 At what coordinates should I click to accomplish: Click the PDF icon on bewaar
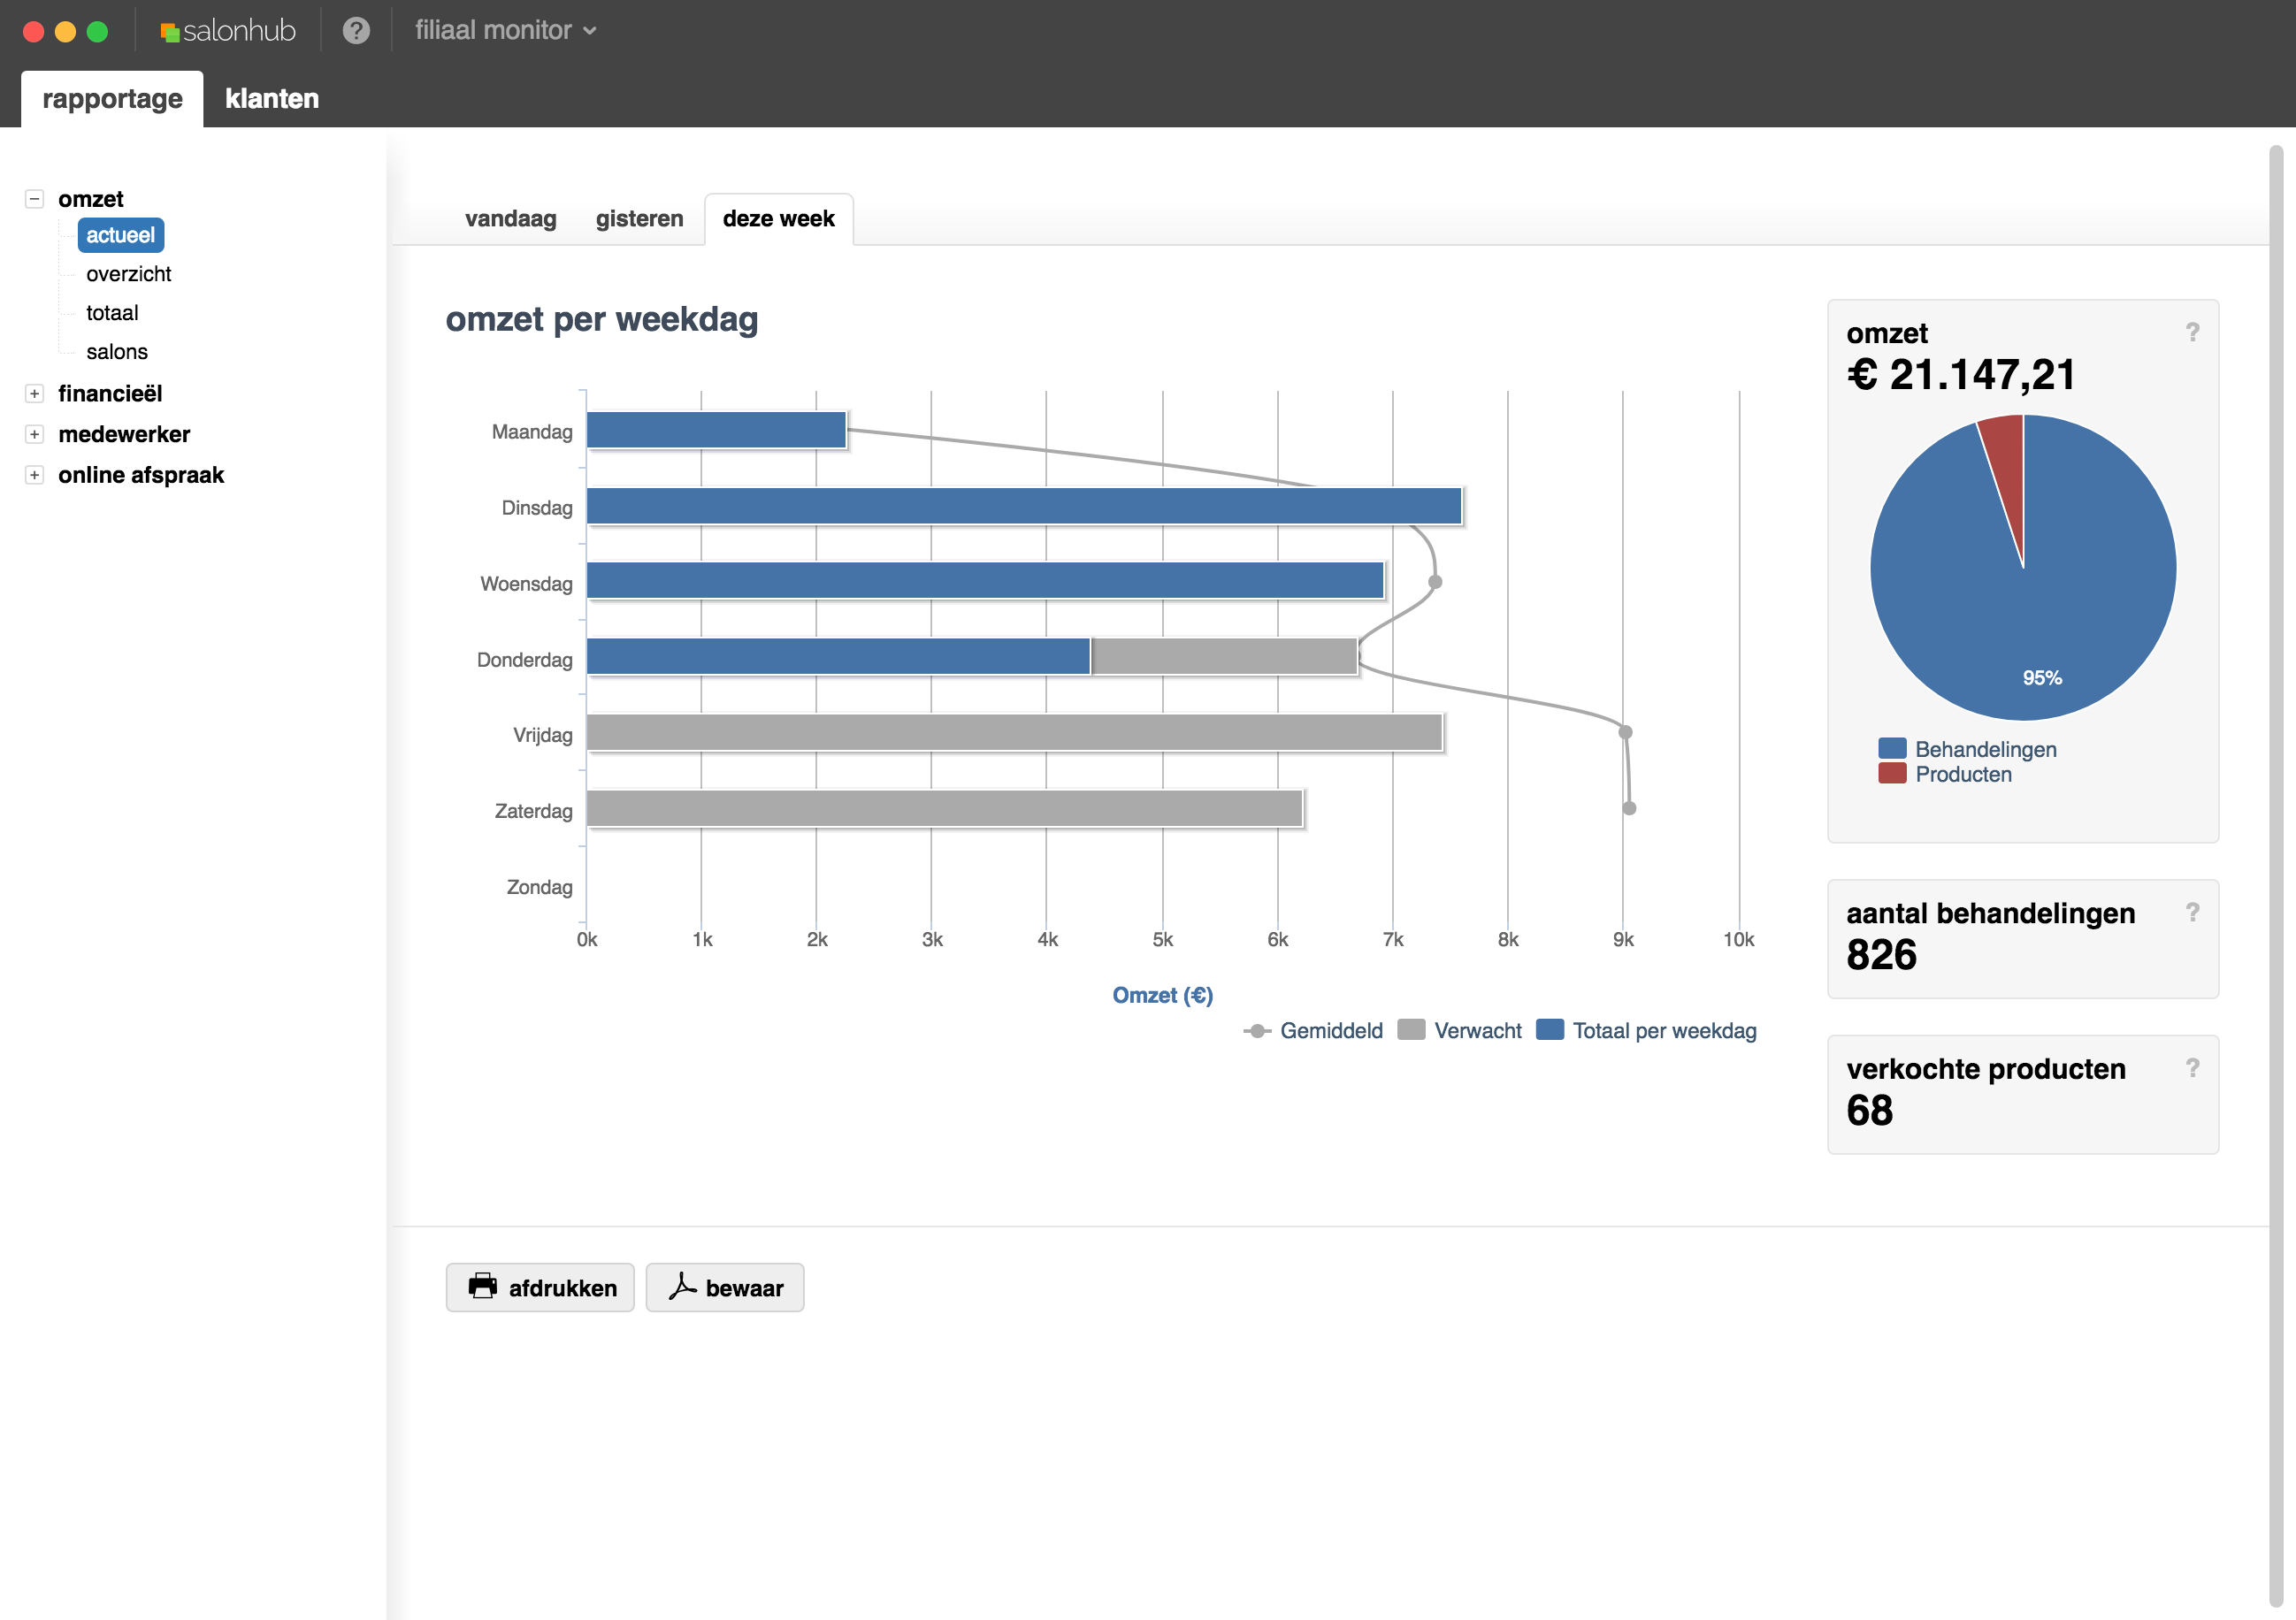pyautogui.click(x=682, y=1286)
